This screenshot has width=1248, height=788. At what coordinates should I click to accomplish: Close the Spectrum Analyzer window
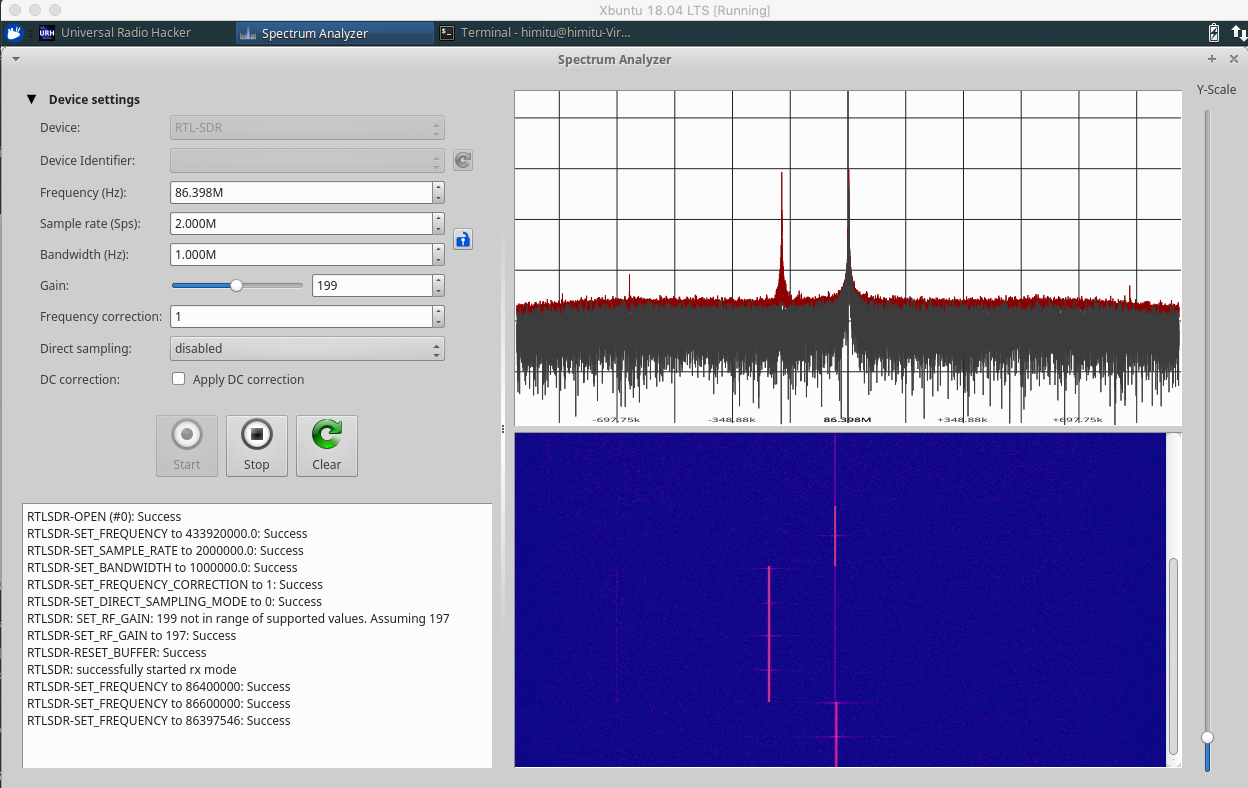coord(1233,59)
